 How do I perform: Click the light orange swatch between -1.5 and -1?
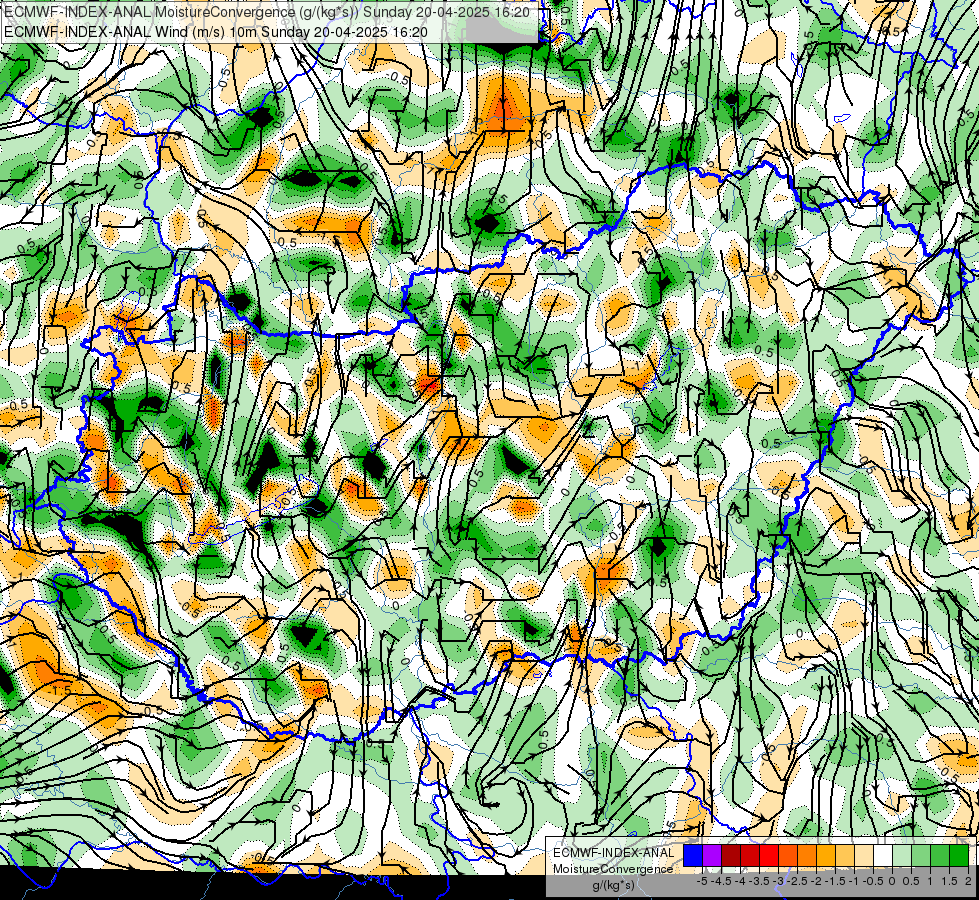[845, 856]
